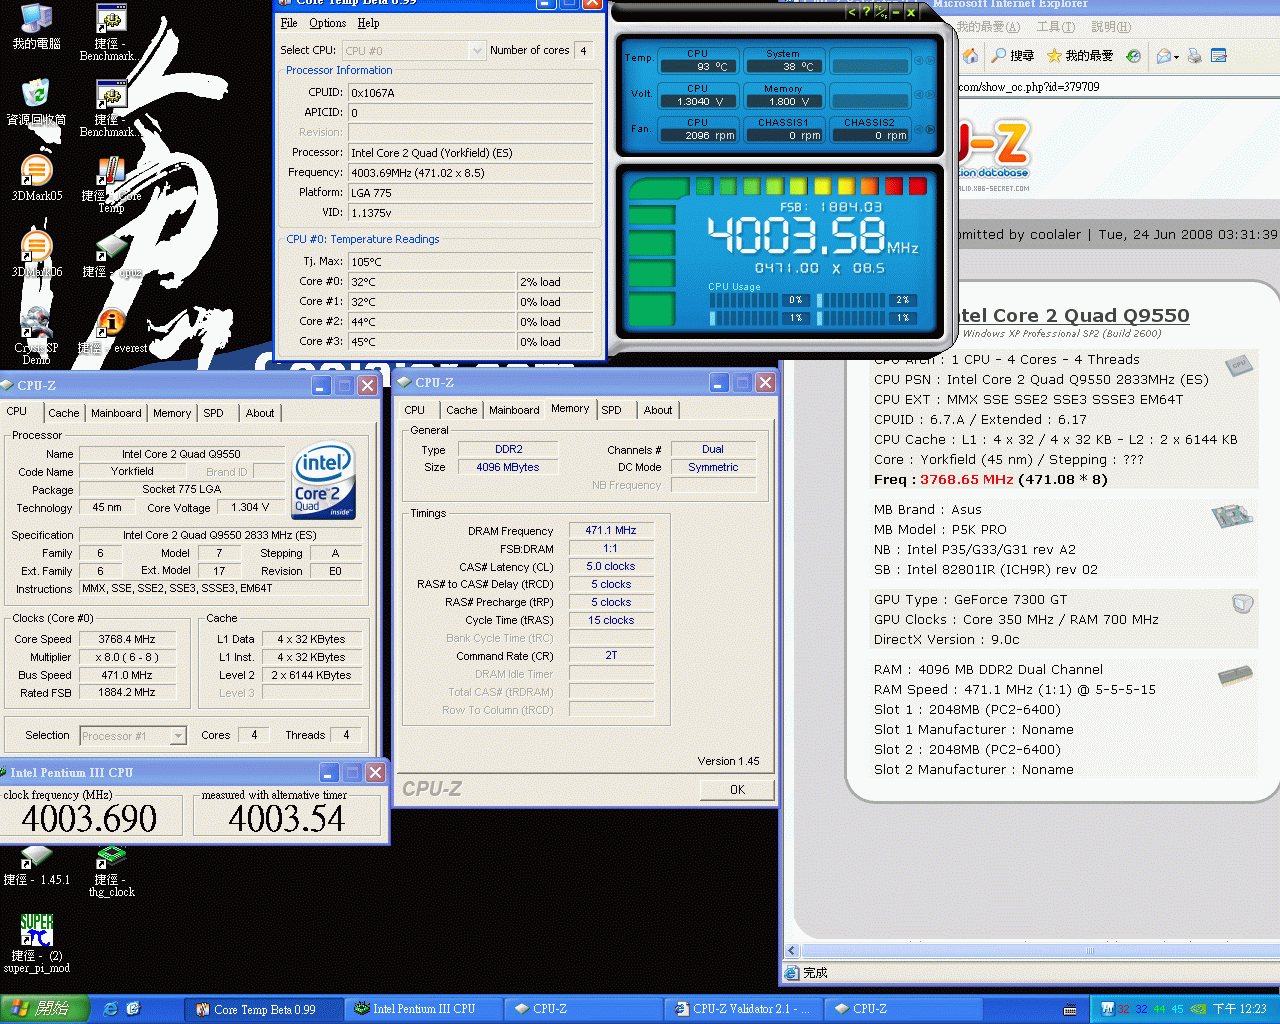1280x1024 pixels.
Task: Click the Edit page icon in IE toolbar
Action: pyautogui.click(x=1218, y=56)
